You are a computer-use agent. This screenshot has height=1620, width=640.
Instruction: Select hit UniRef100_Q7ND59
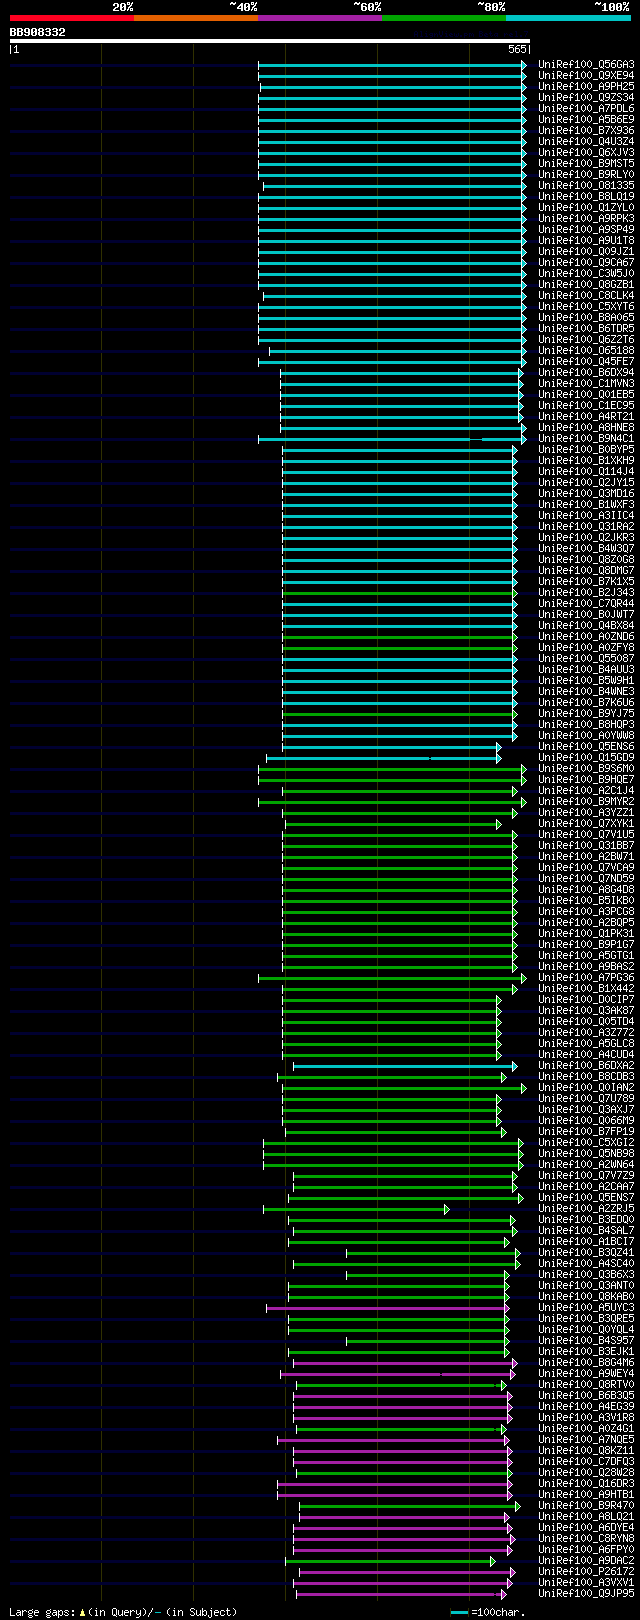click(586, 878)
